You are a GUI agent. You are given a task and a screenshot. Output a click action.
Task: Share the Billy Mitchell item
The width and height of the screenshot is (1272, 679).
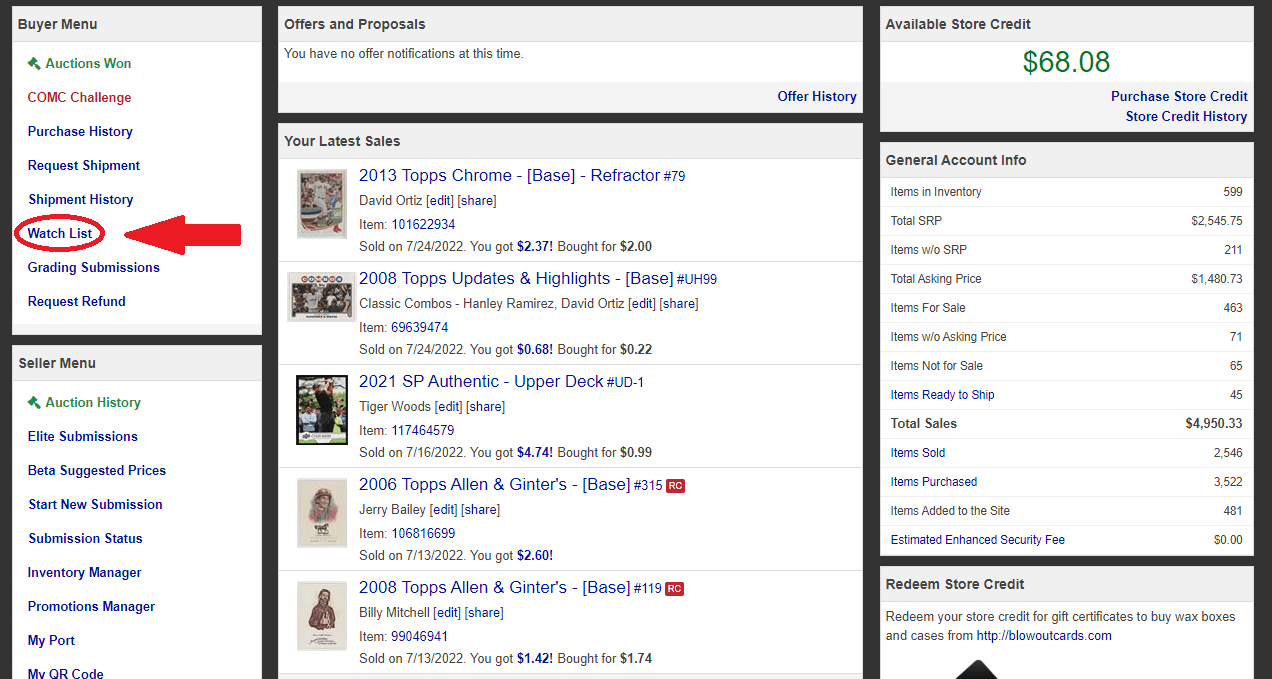484,612
